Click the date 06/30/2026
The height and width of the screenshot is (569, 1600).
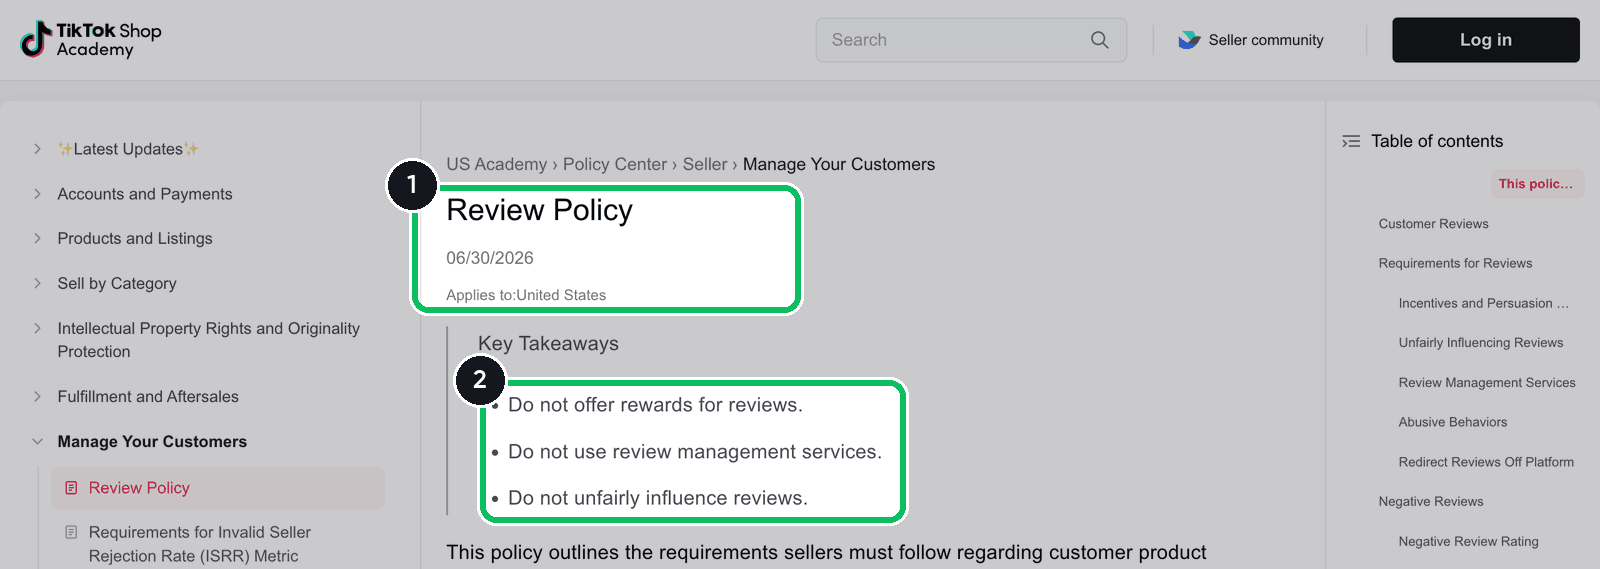pyautogui.click(x=490, y=258)
